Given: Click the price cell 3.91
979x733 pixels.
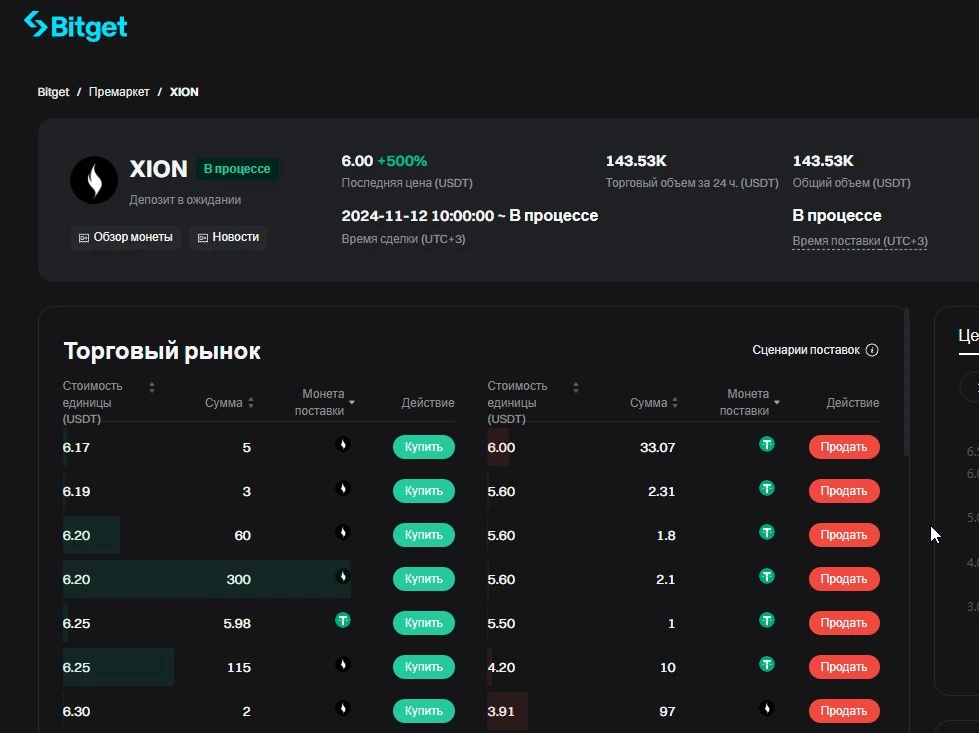Looking at the screenshot, I should point(501,711).
